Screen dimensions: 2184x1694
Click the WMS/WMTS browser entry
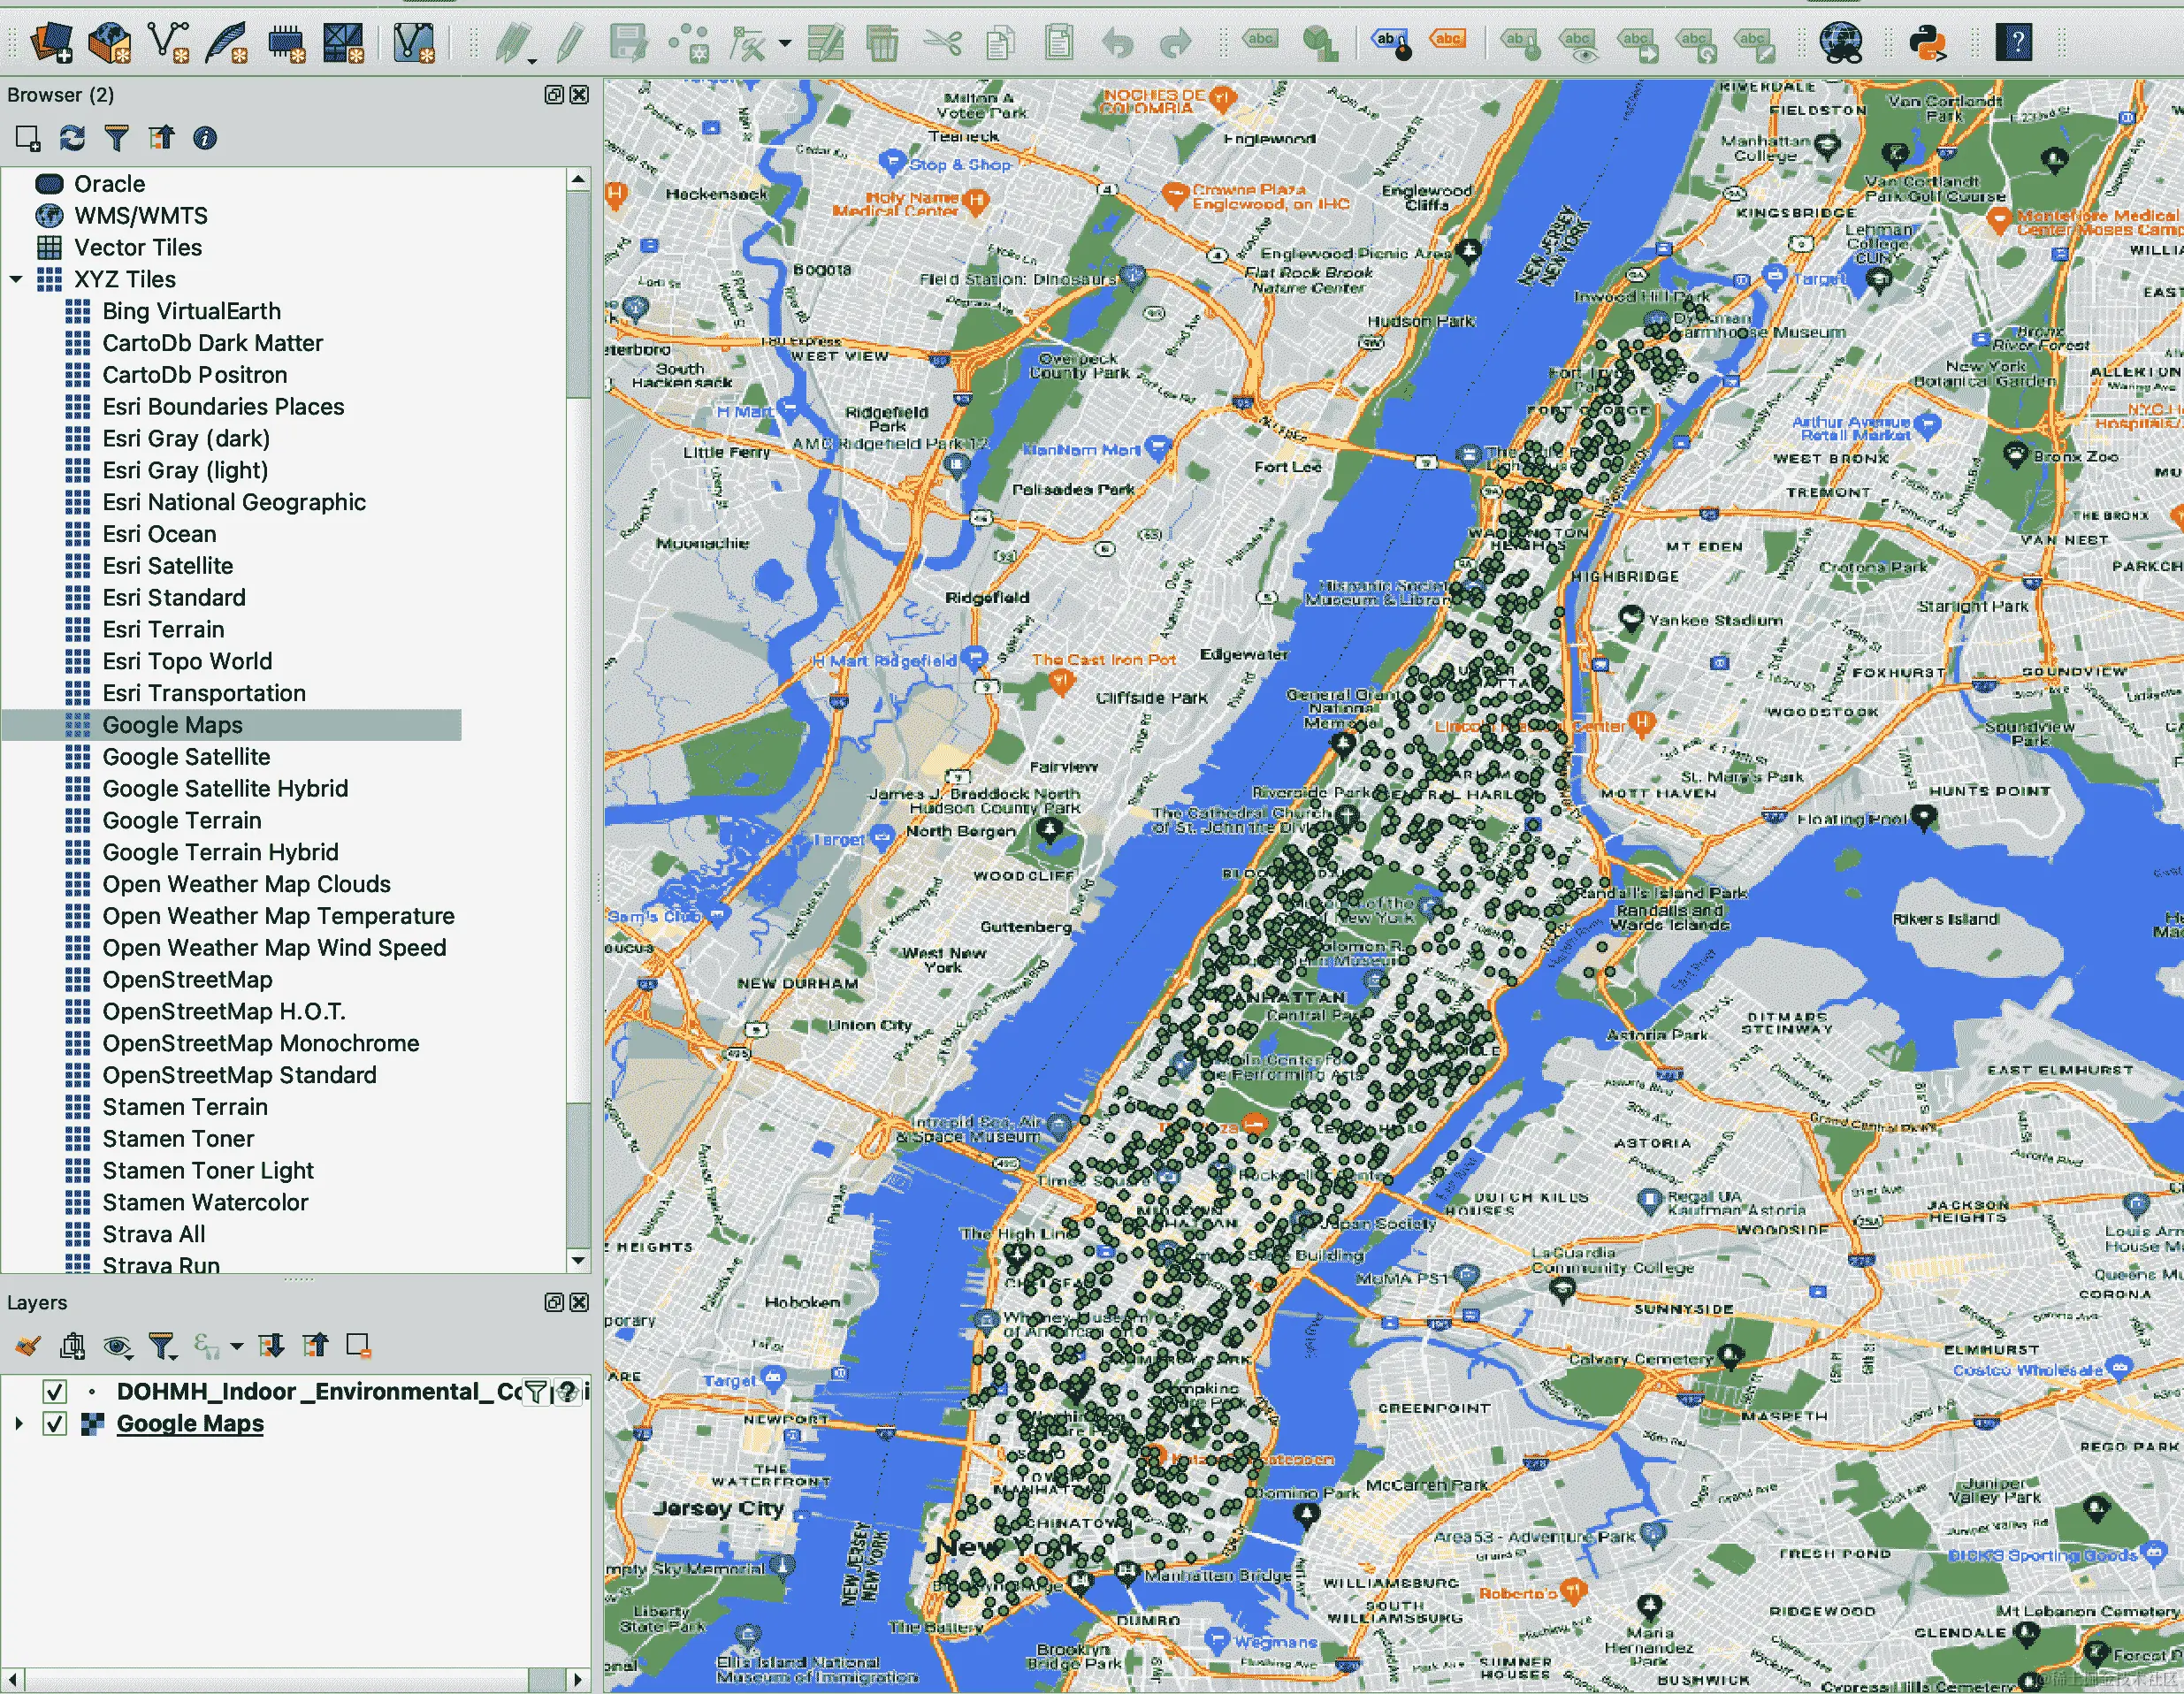coord(140,215)
